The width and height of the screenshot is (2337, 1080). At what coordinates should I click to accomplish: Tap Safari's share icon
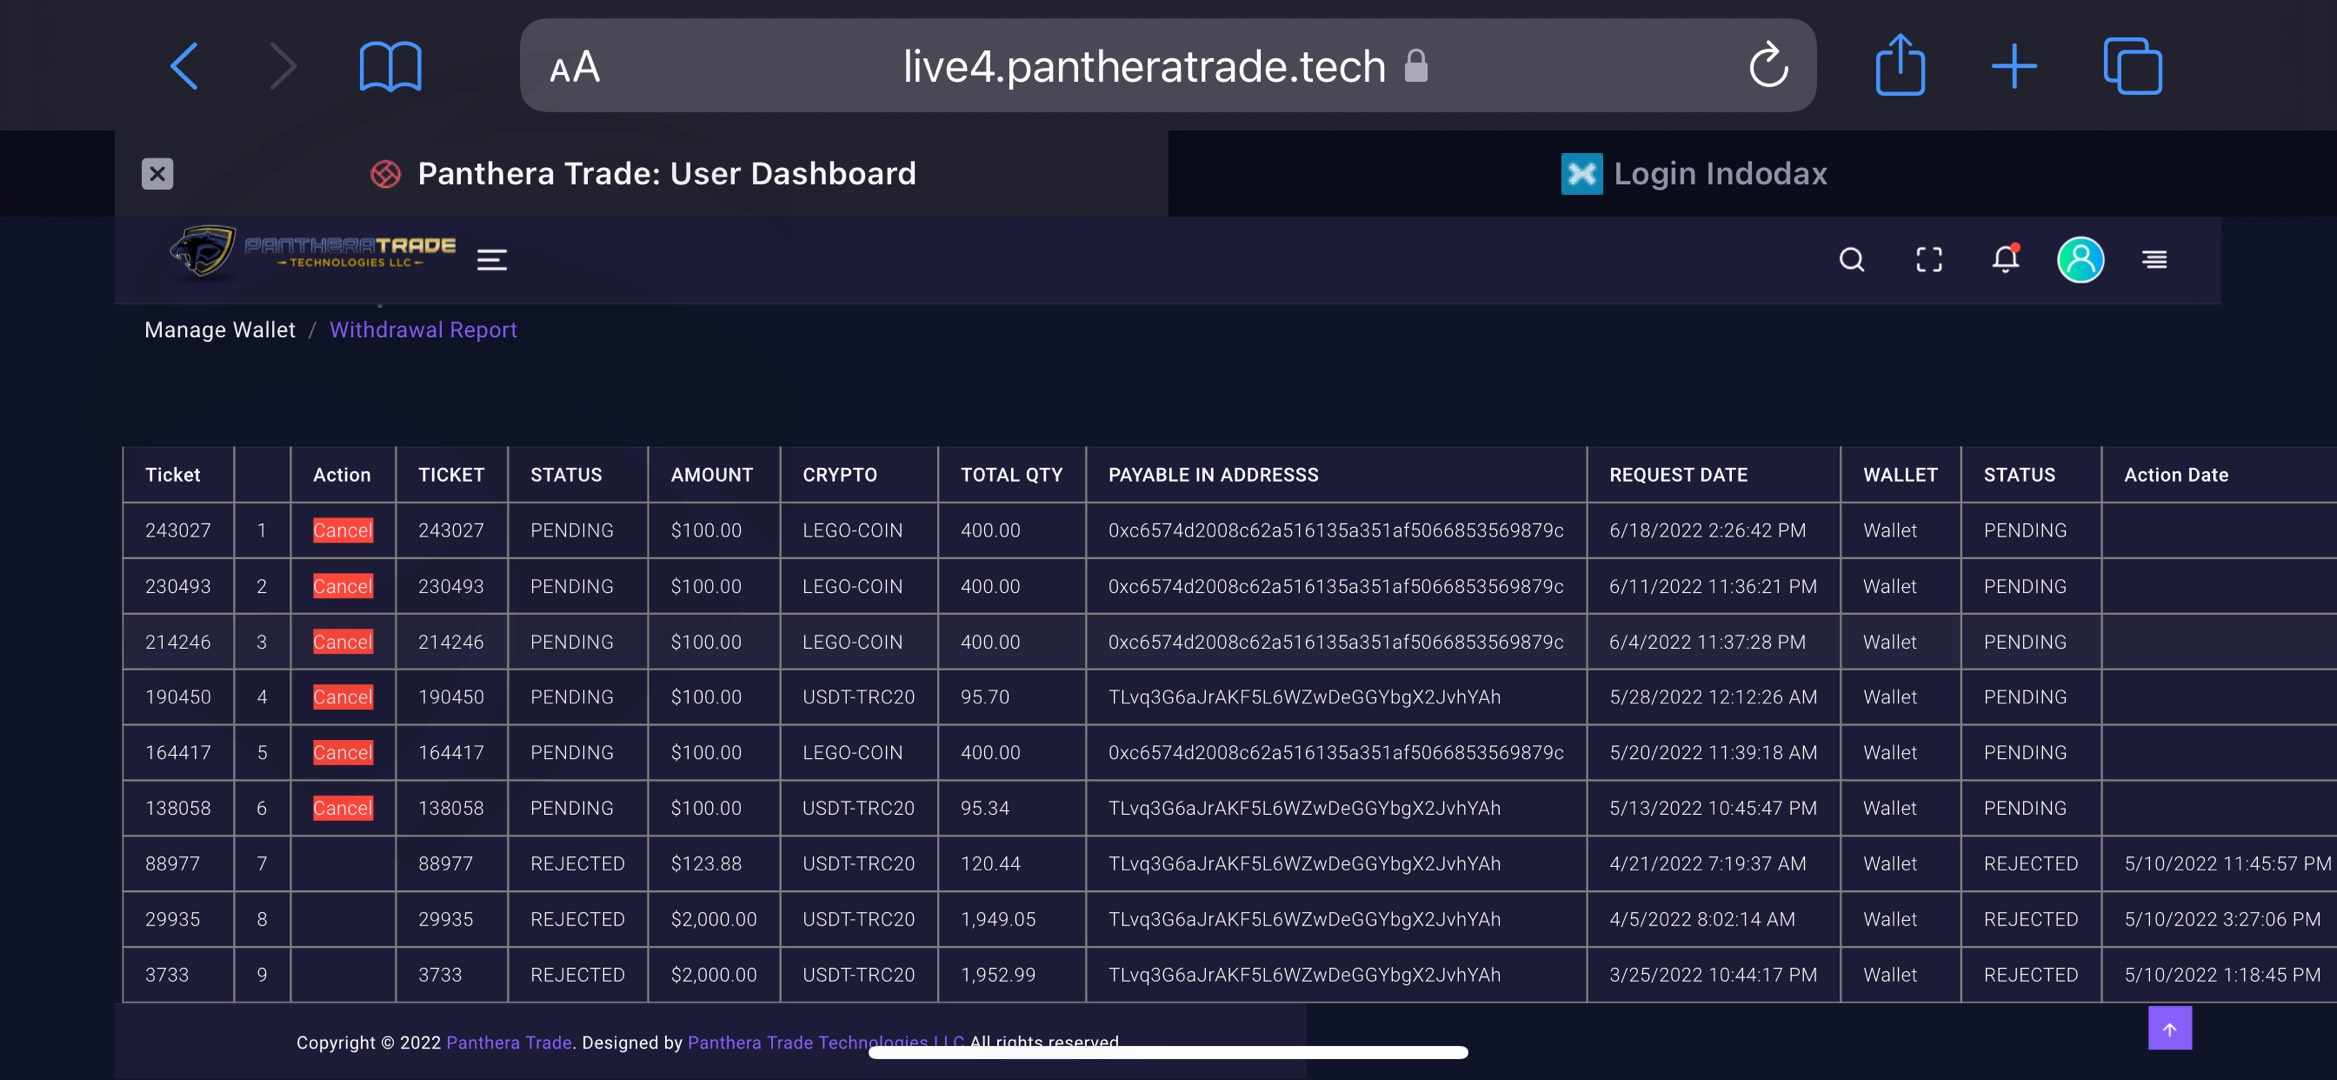(1899, 66)
